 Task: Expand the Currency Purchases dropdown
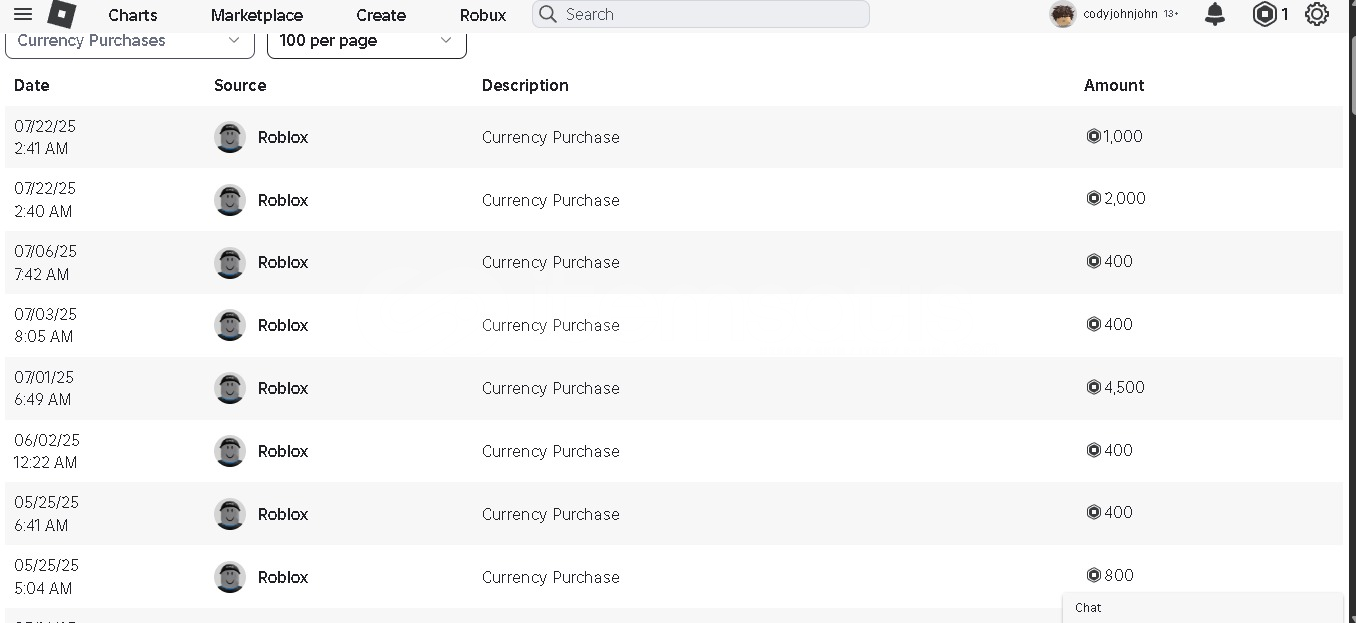click(130, 41)
